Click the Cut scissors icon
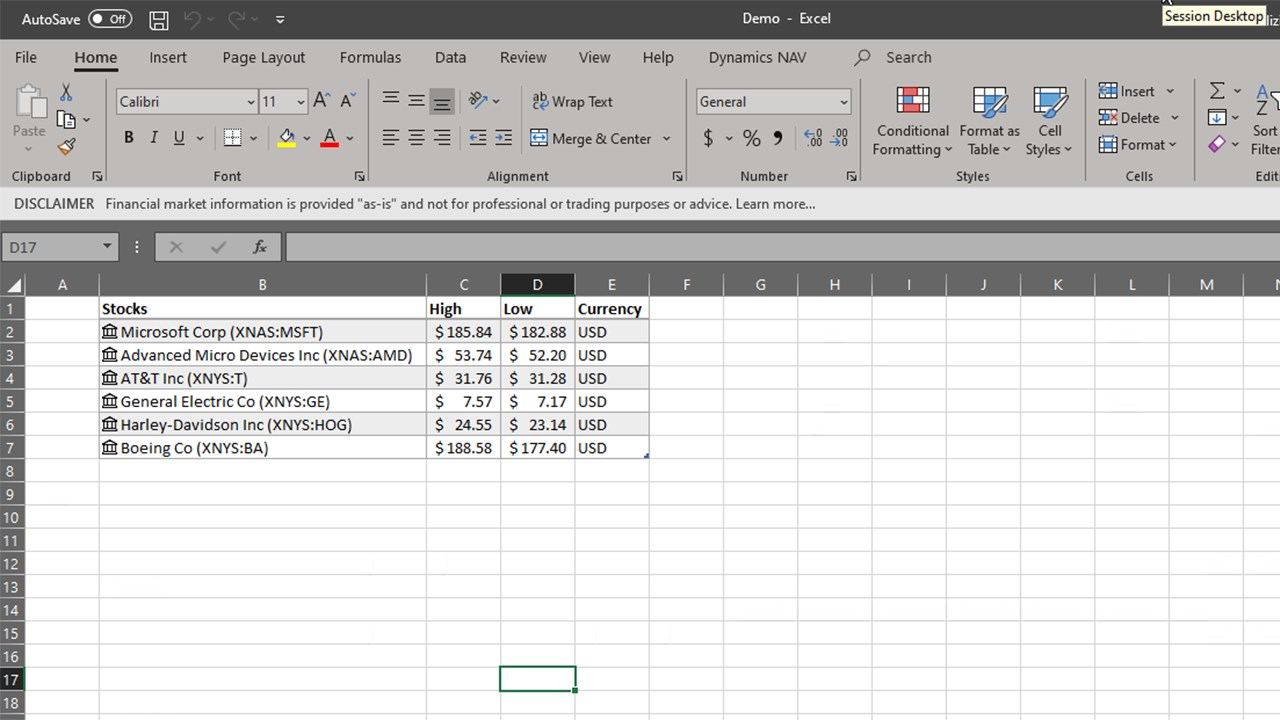This screenshot has width=1280, height=720. (x=66, y=93)
